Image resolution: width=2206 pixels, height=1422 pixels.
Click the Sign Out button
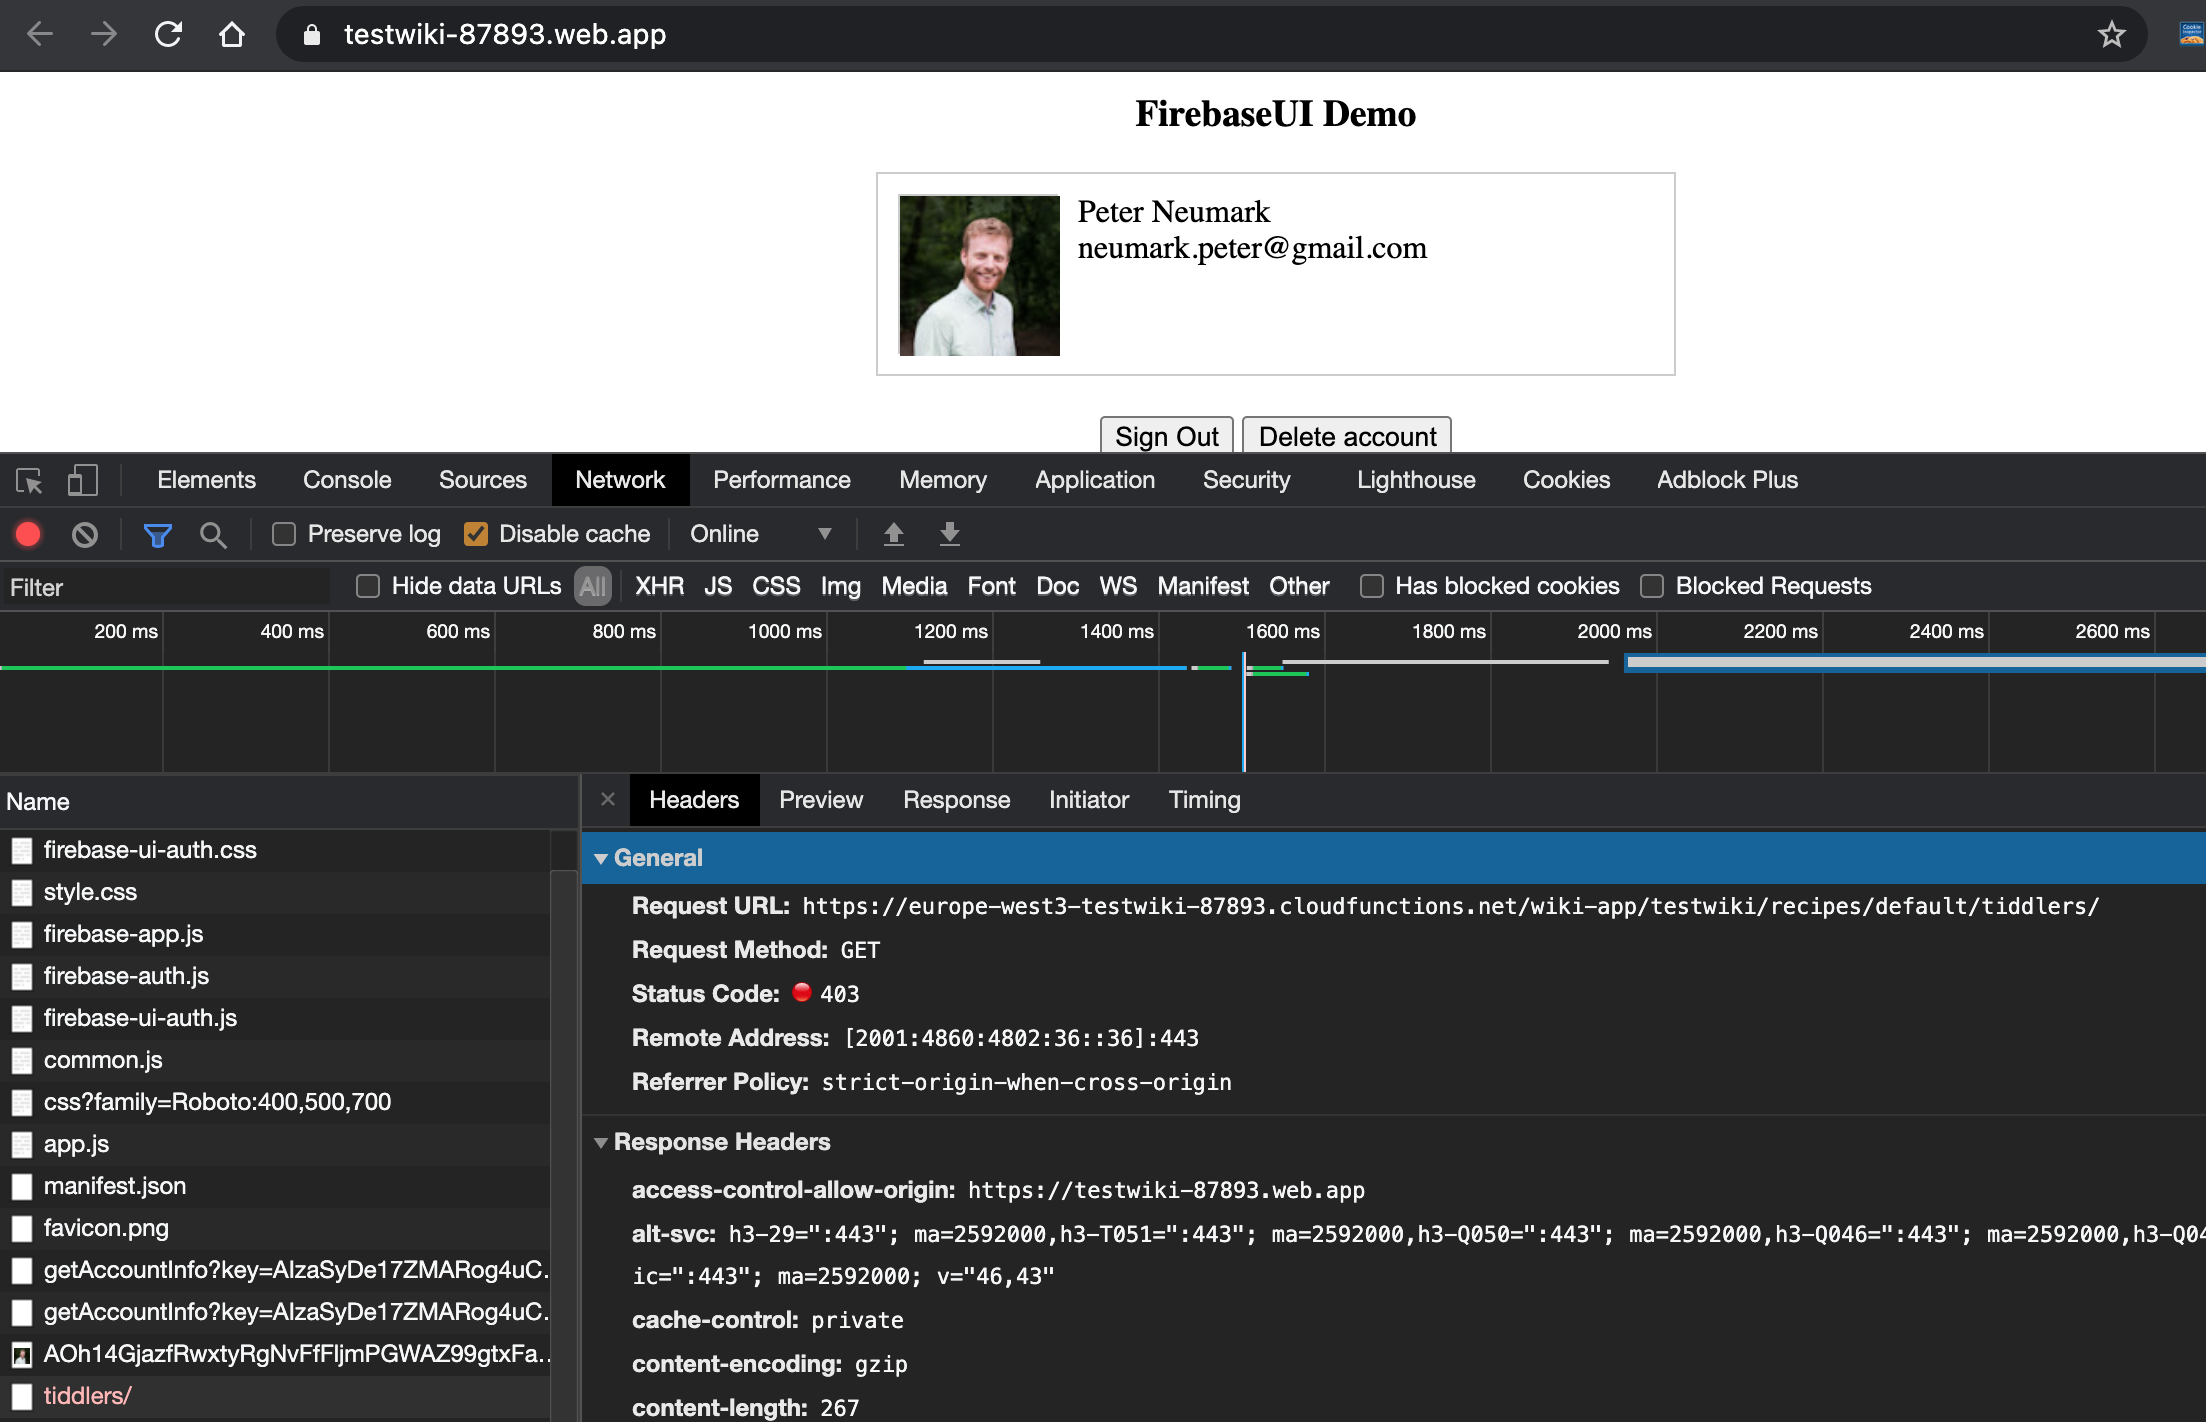coord(1166,436)
